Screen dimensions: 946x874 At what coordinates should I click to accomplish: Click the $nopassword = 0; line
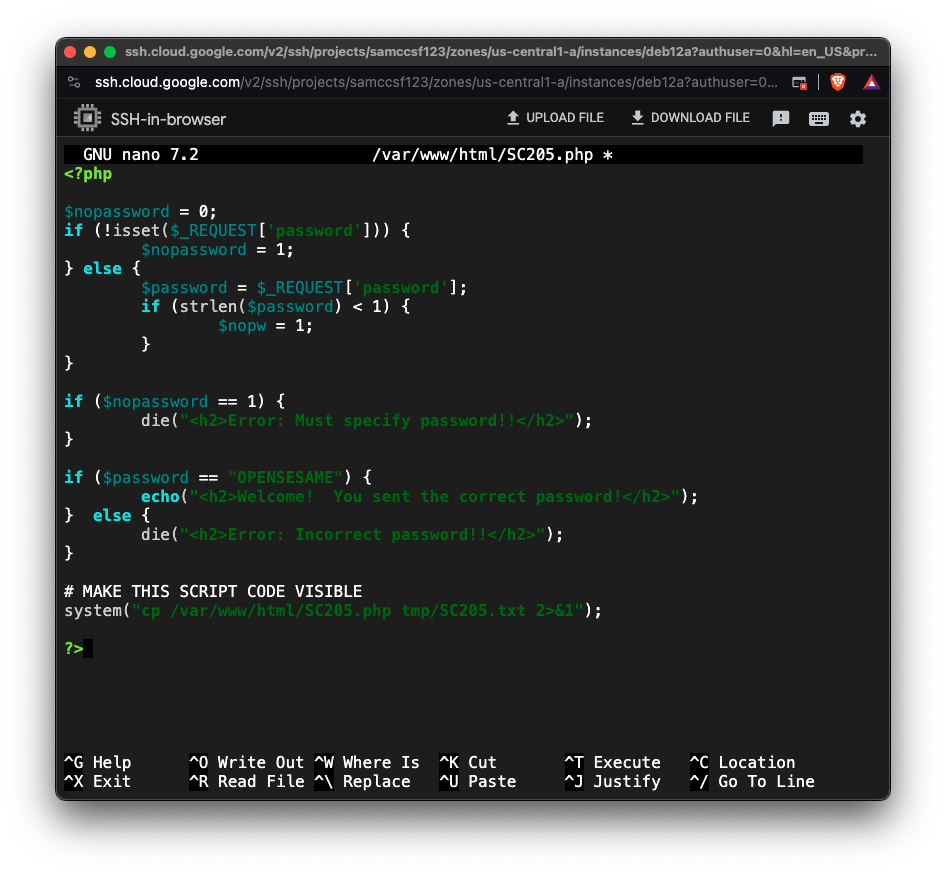140,211
